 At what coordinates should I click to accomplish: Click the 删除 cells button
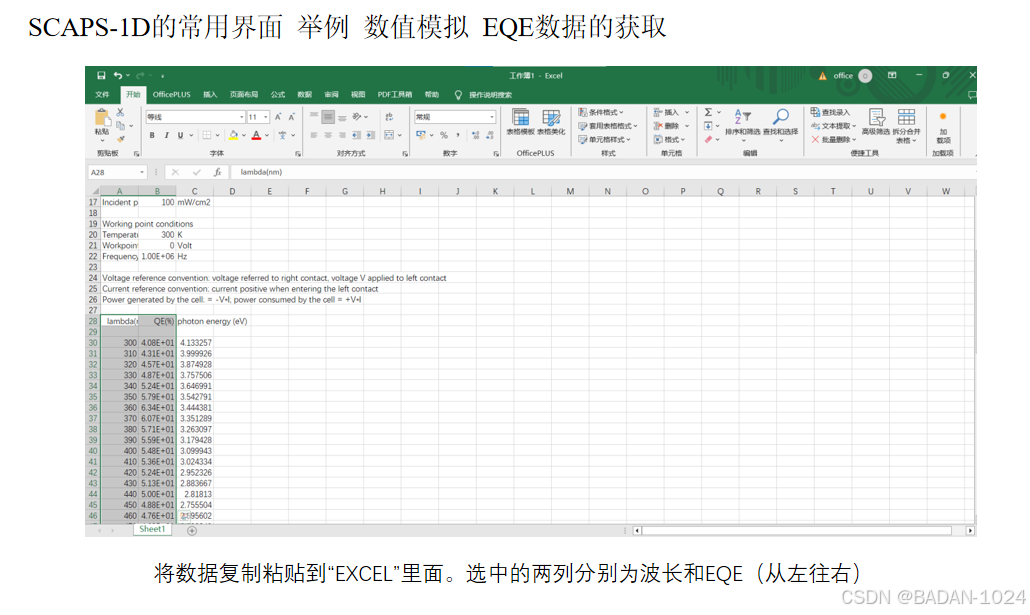pos(671,125)
